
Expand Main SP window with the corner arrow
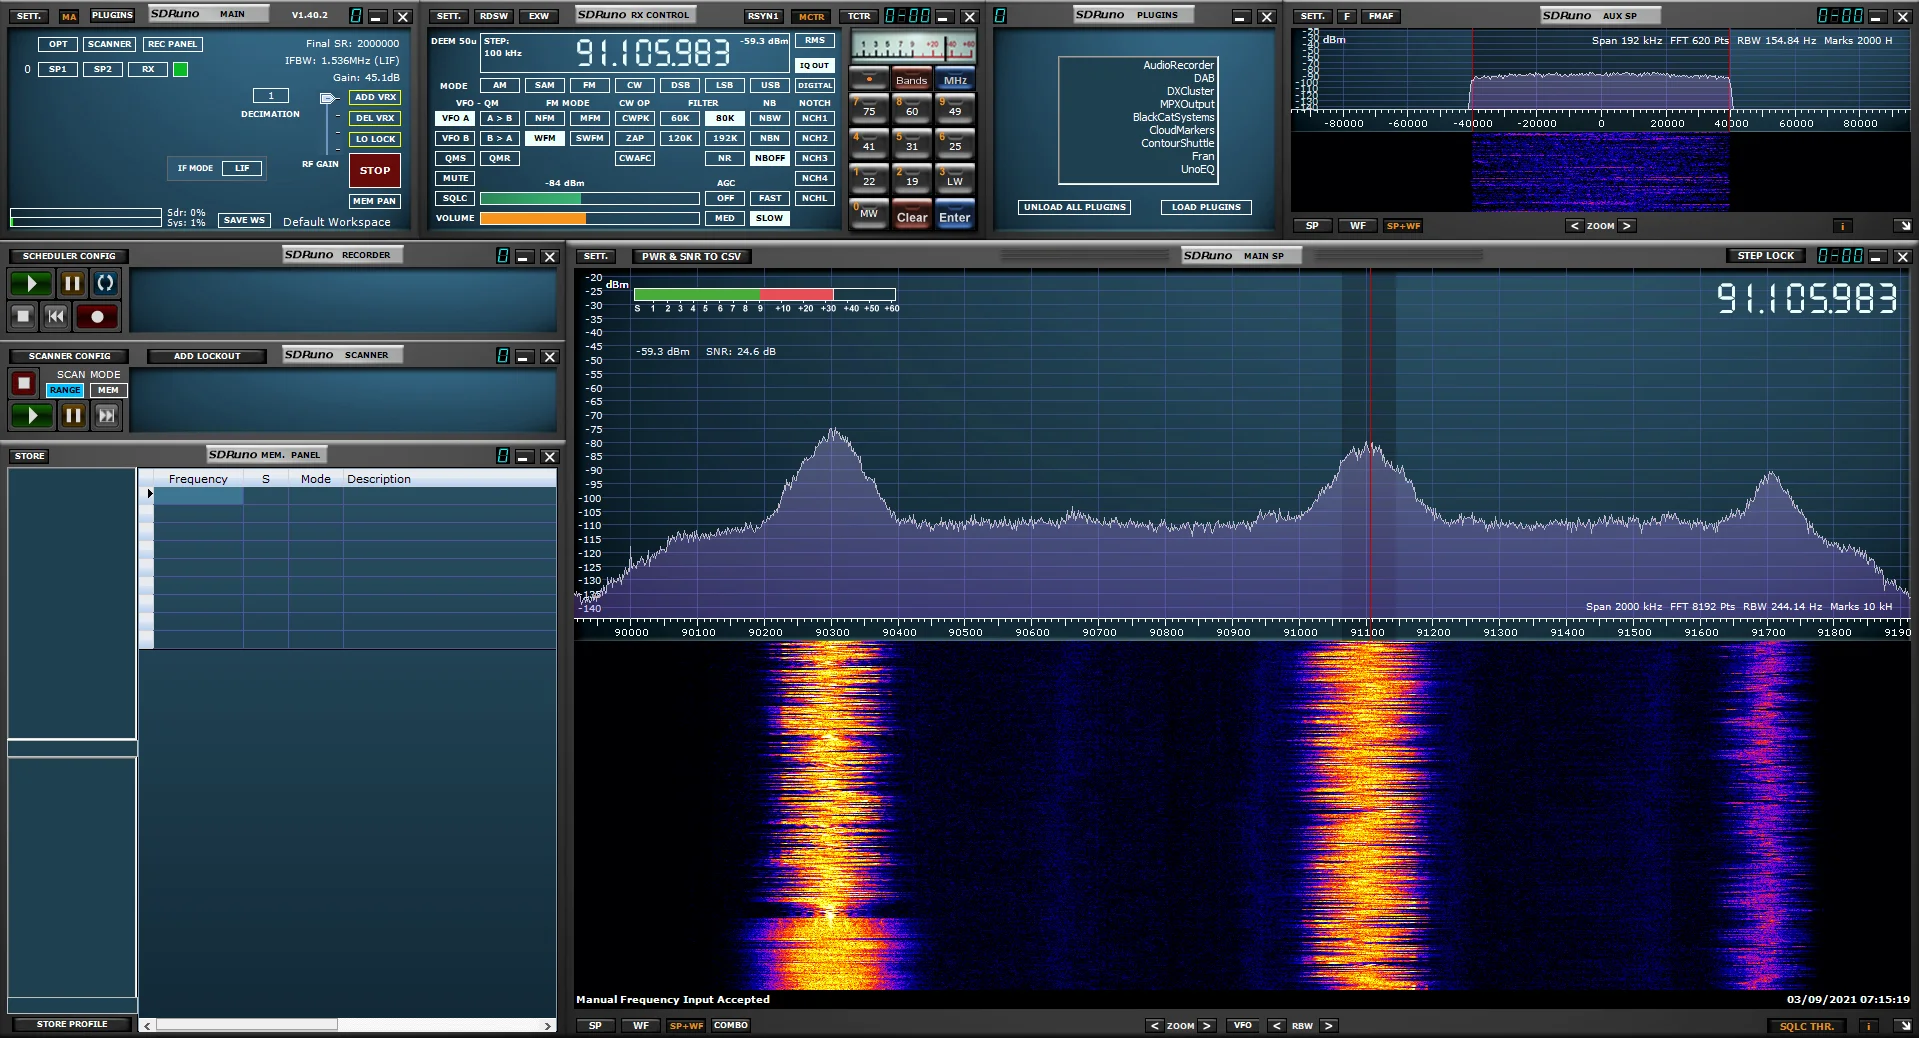tap(1903, 1026)
